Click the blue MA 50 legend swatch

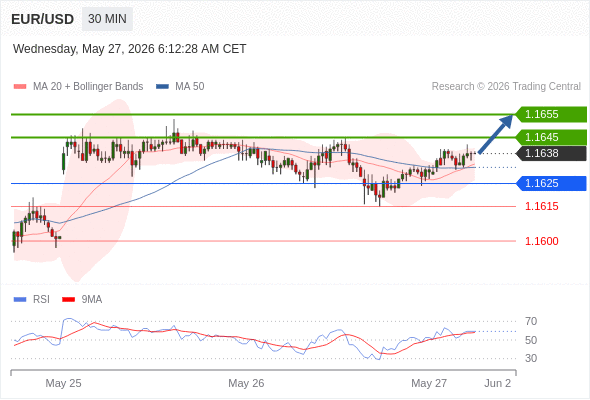point(162,87)
